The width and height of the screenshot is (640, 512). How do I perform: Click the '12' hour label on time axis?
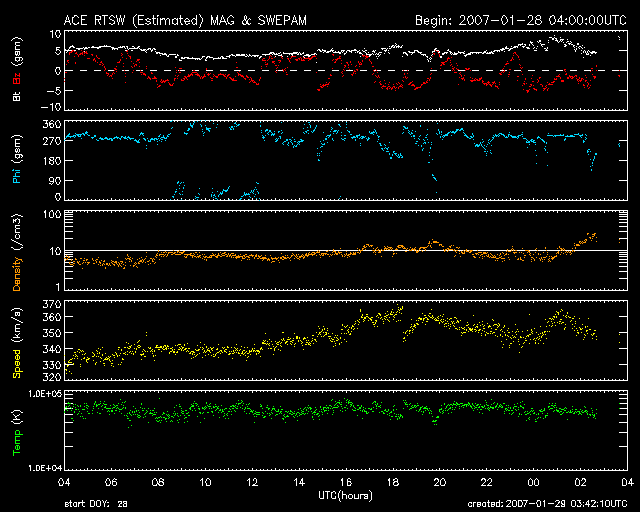(x=252, y=482)
